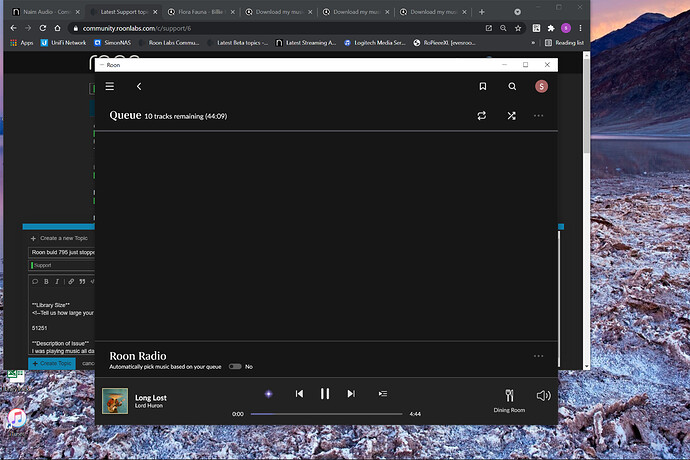690x460 pixels.
Task: Open RoPieeeXL bookmark
Action: [x=444, y=43]
